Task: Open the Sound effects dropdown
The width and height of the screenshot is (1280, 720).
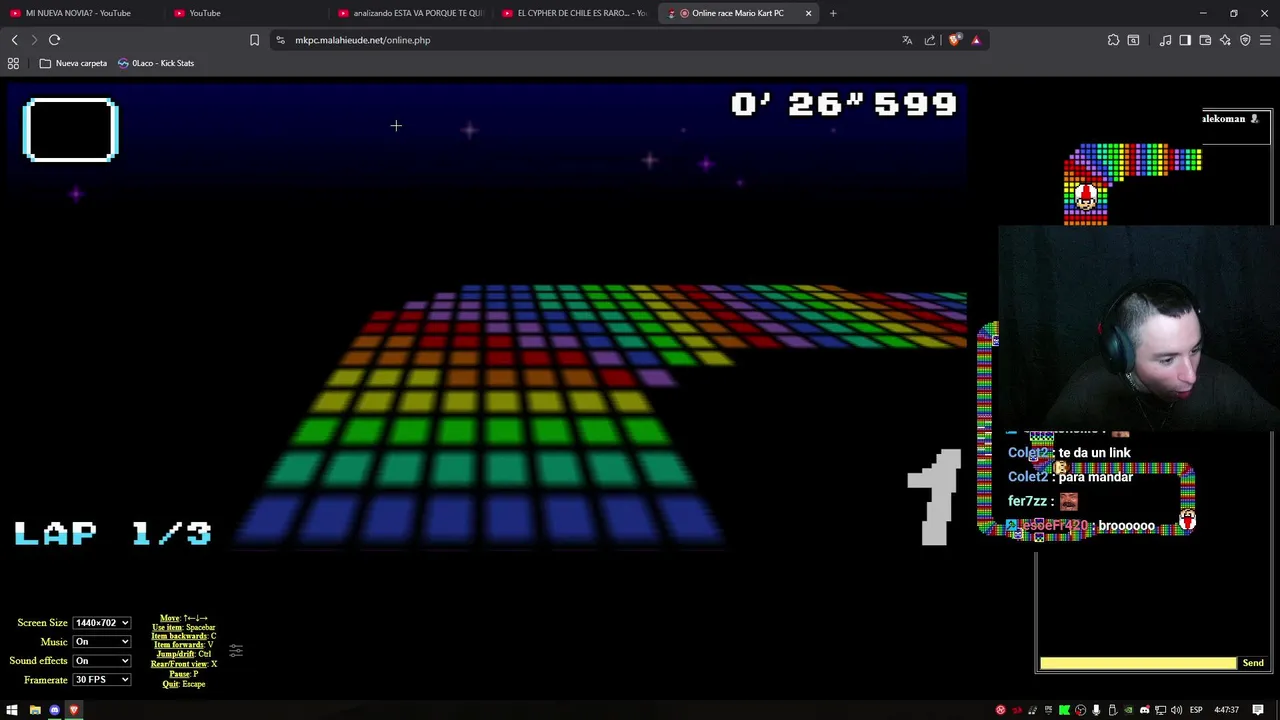Action: coord(102,661)
